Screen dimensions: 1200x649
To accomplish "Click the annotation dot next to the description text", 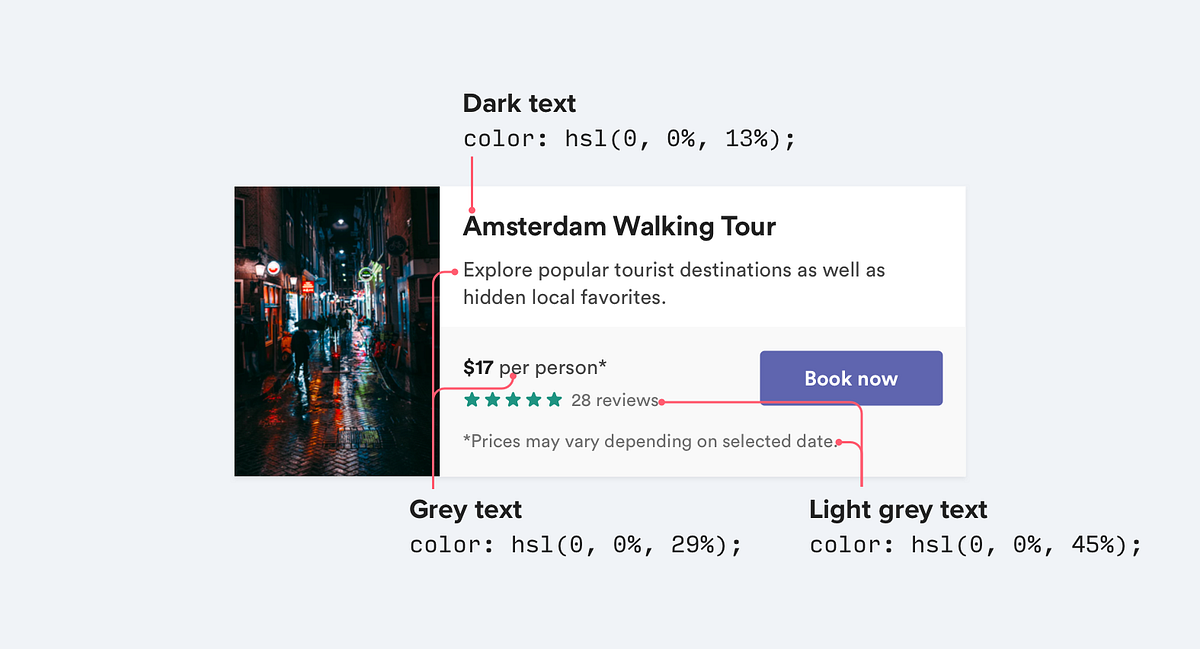I will tap(455, 270).
